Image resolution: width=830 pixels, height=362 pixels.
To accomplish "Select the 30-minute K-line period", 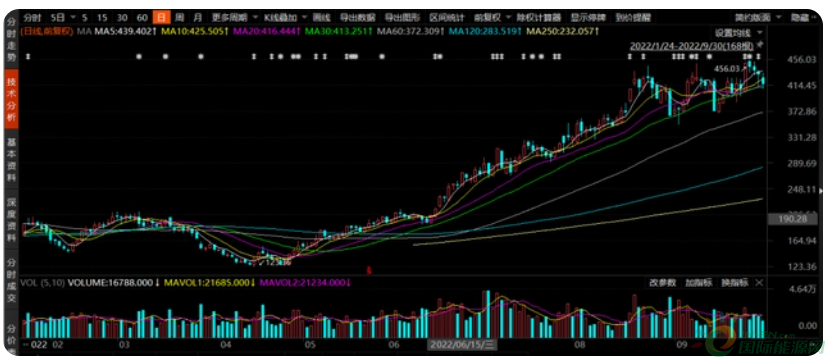I will click(x=122, y=17).
